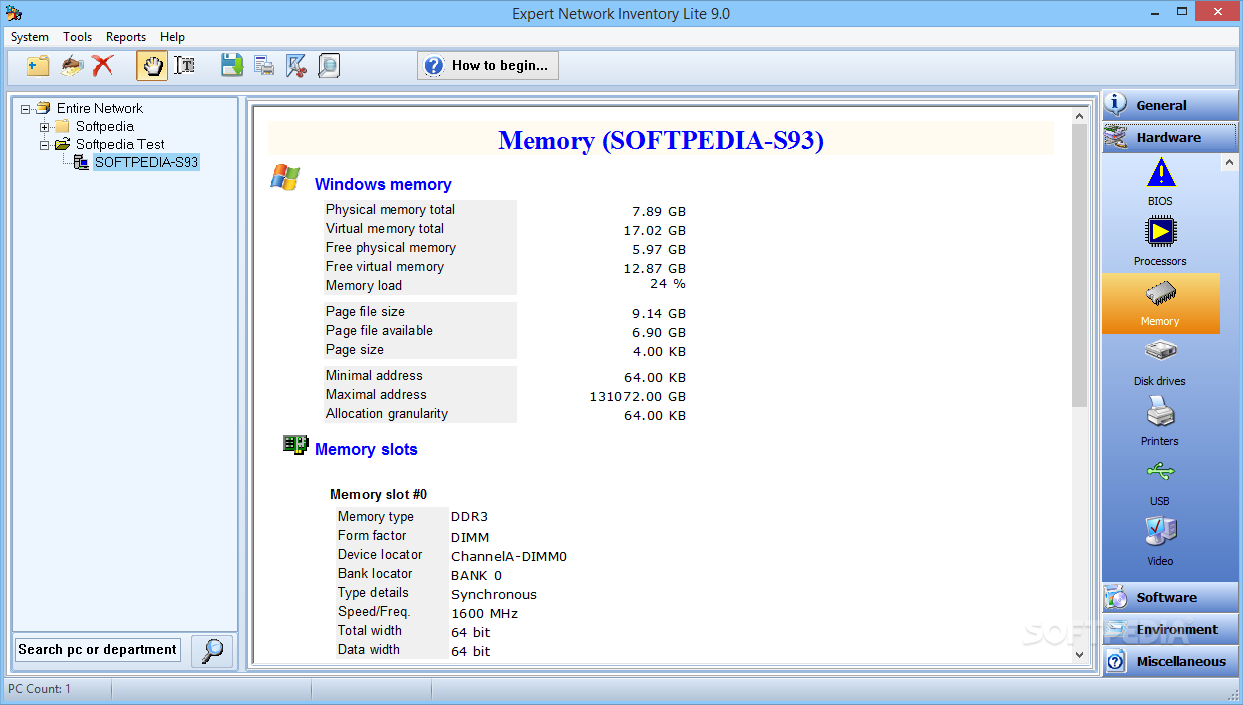Open the Disk drives section
The width and height of the screenshot is (1243, 705).
point(1160,362)
